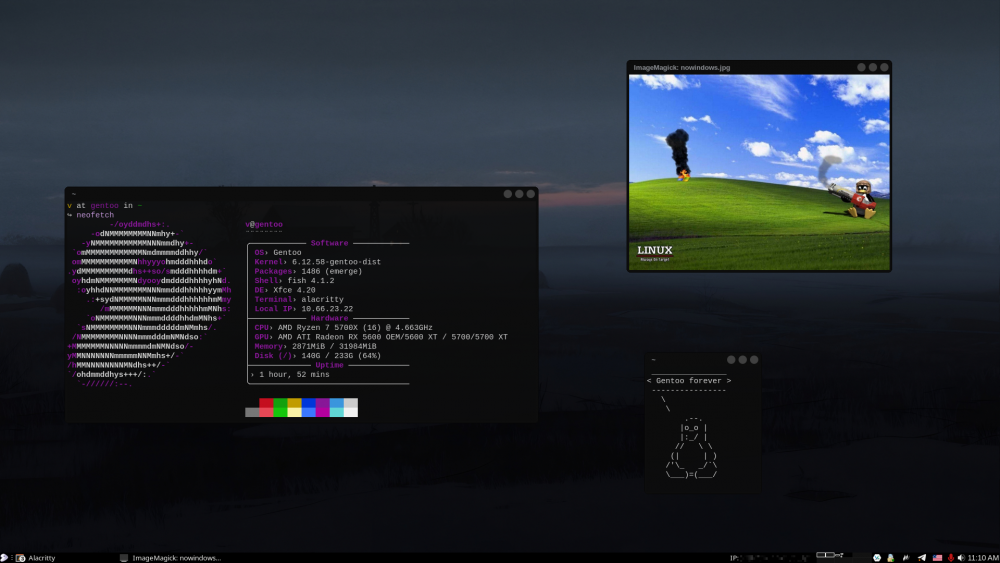1000x563 pixels.
Task: Click the red swatch in neofetch palette
Action: [266, 403]
